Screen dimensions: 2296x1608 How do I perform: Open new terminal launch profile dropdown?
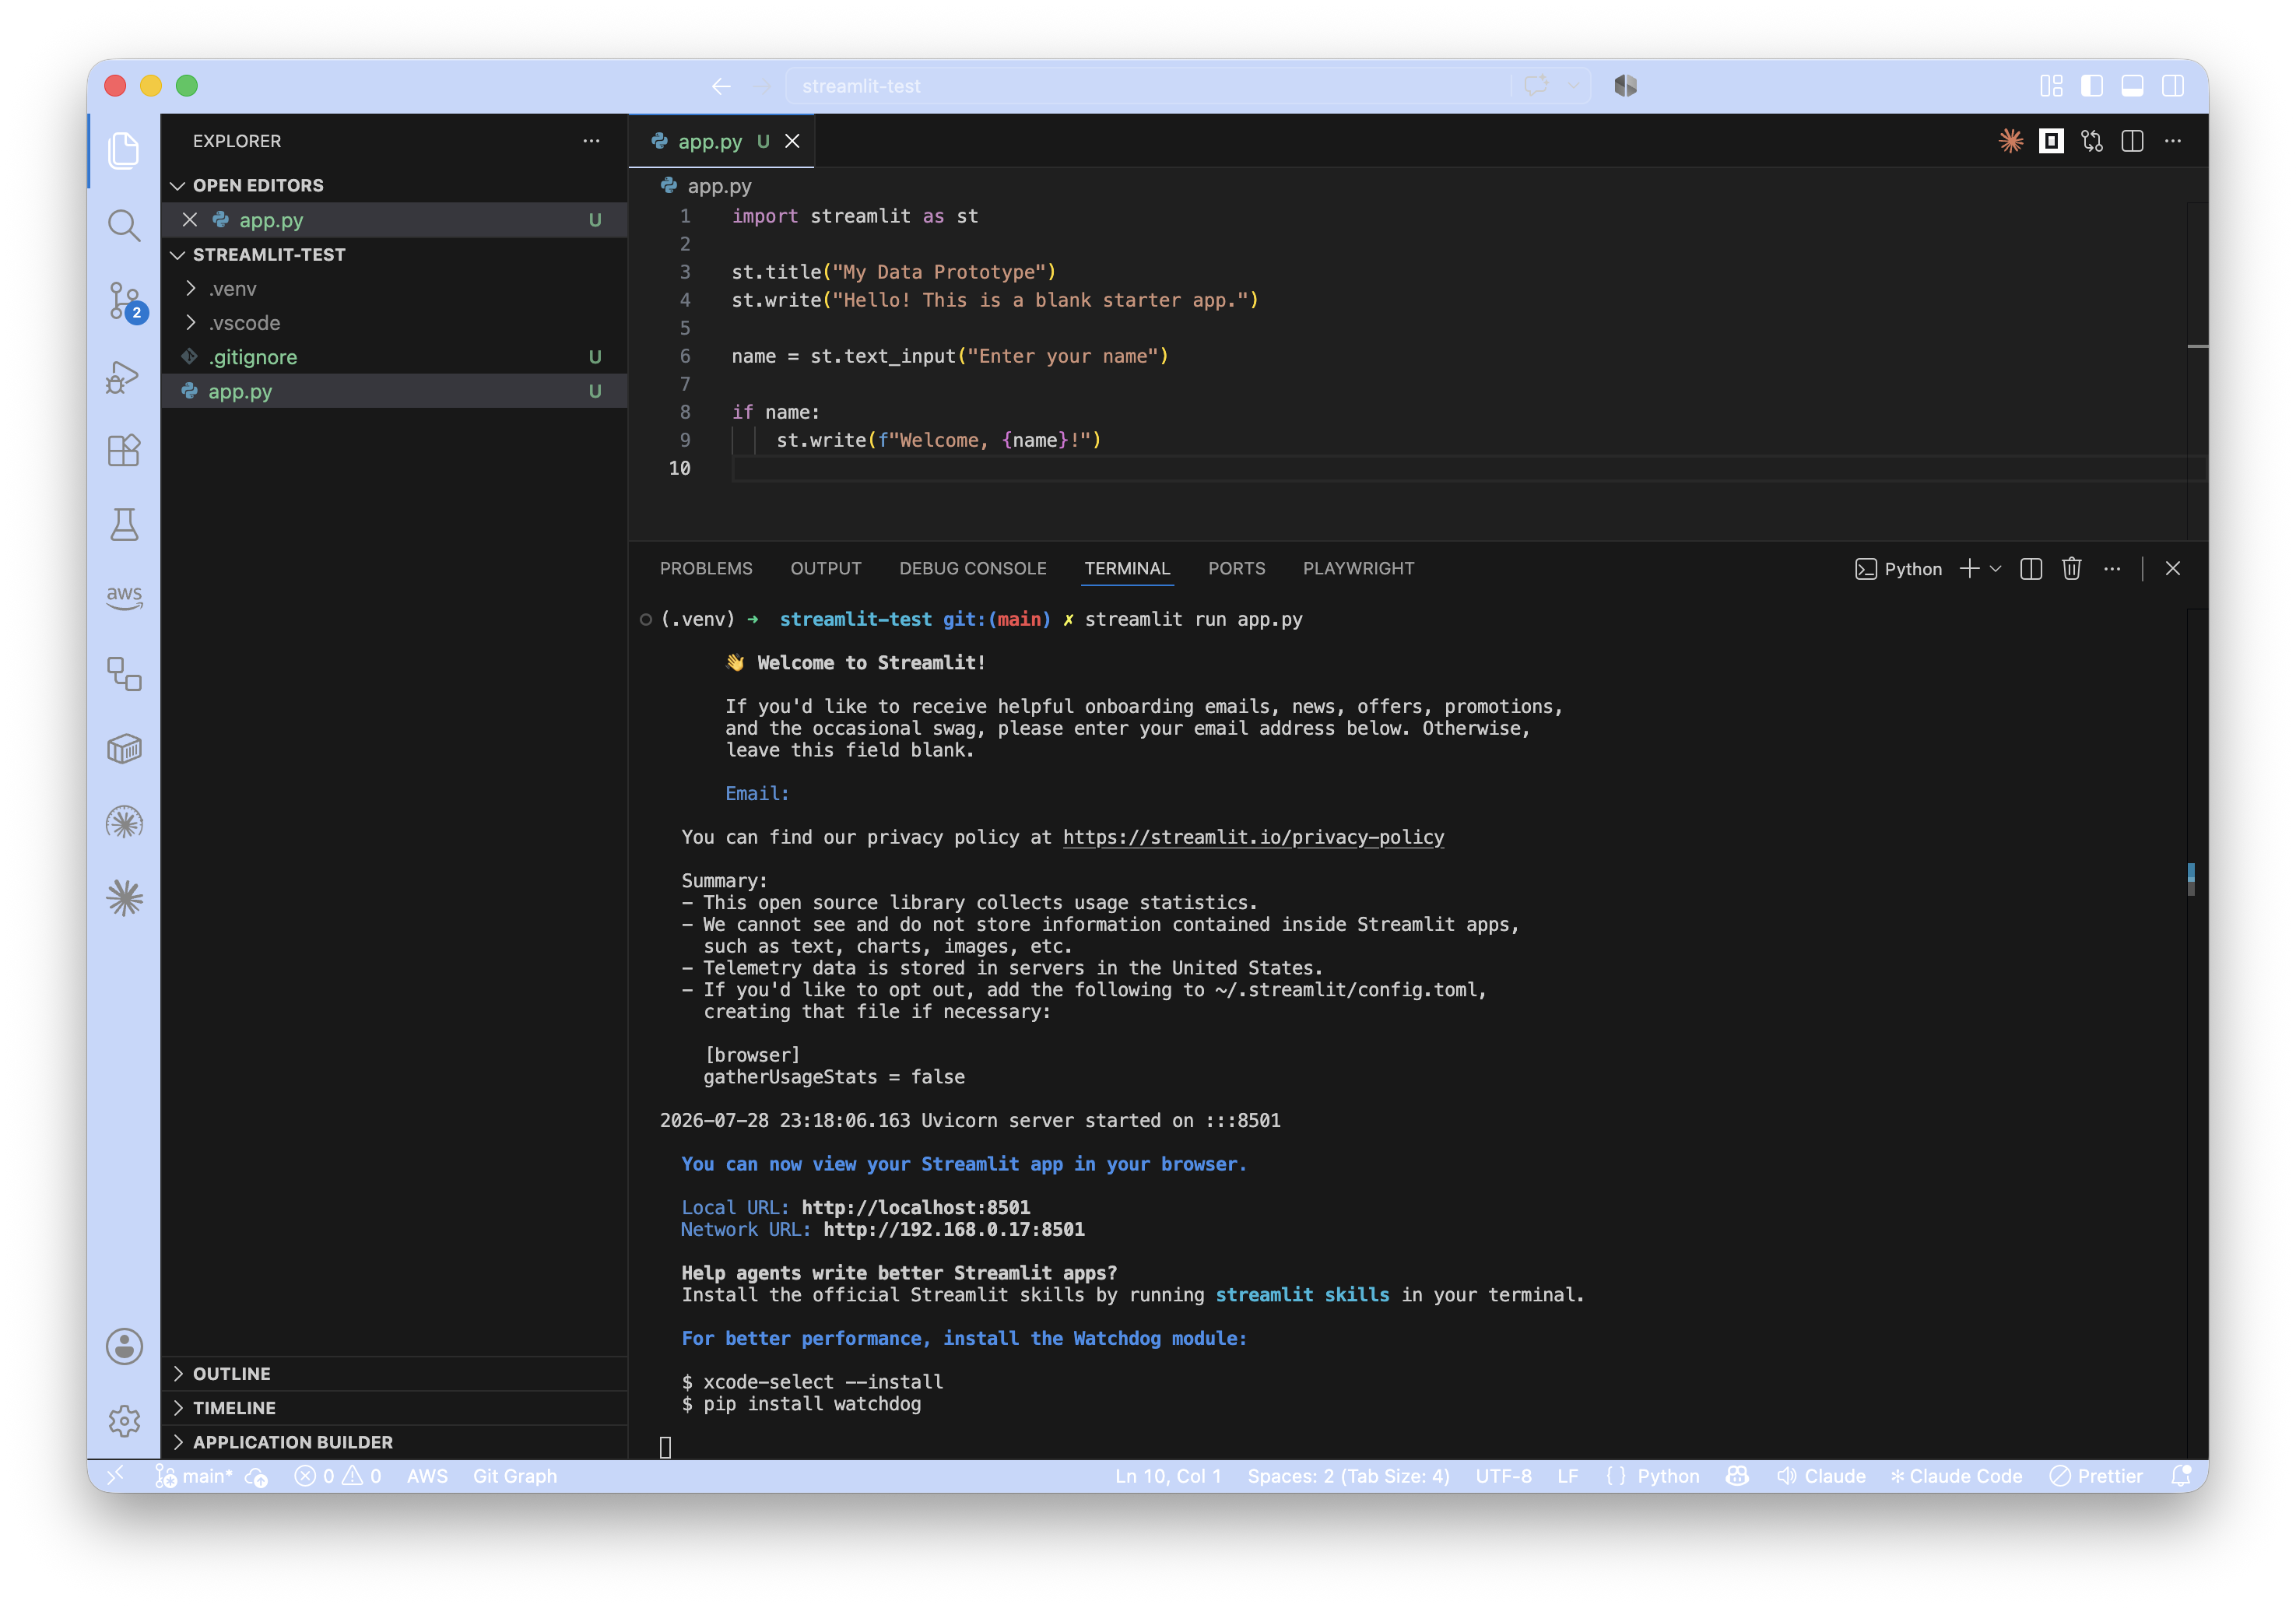(x=1996, y=569)
